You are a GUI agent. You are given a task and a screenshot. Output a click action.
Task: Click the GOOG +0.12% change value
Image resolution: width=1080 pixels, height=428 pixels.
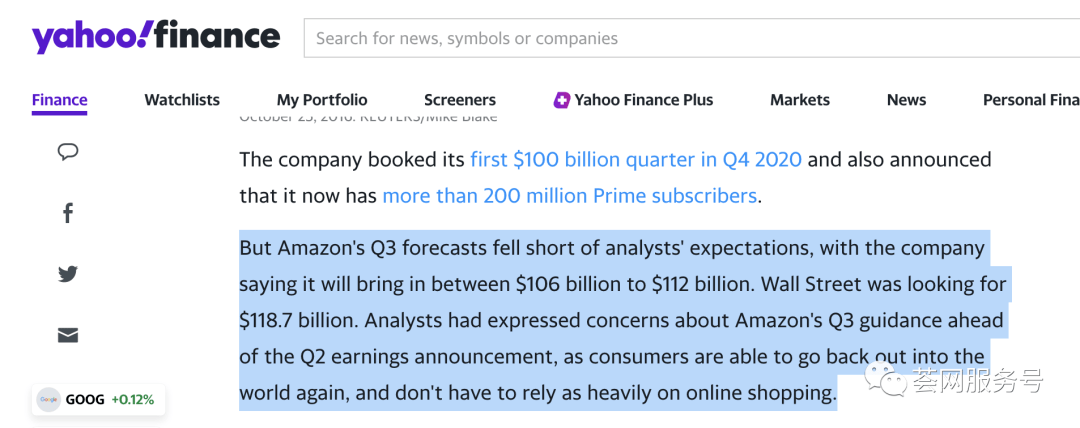click(132, 399)
